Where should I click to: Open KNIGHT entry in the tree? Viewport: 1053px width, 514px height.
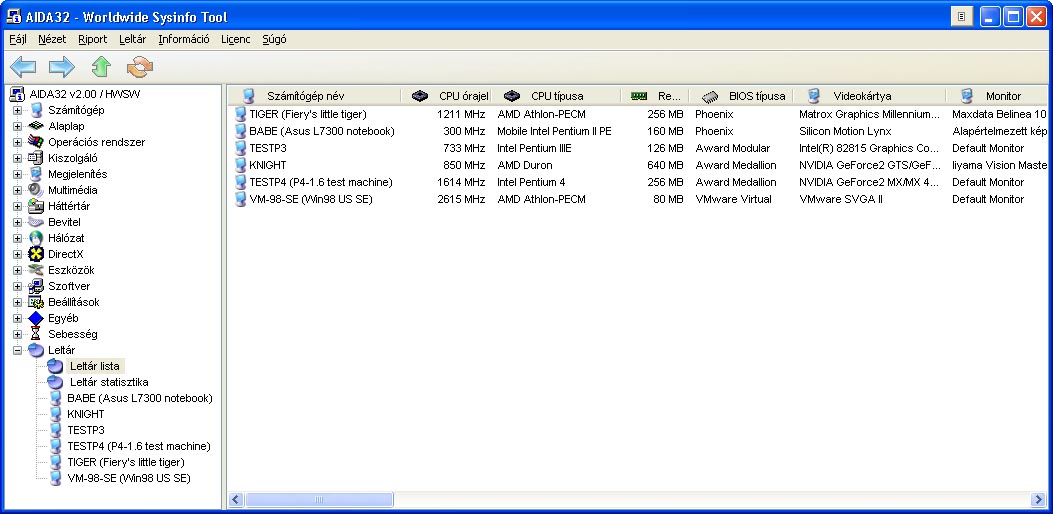pos(86,414)
